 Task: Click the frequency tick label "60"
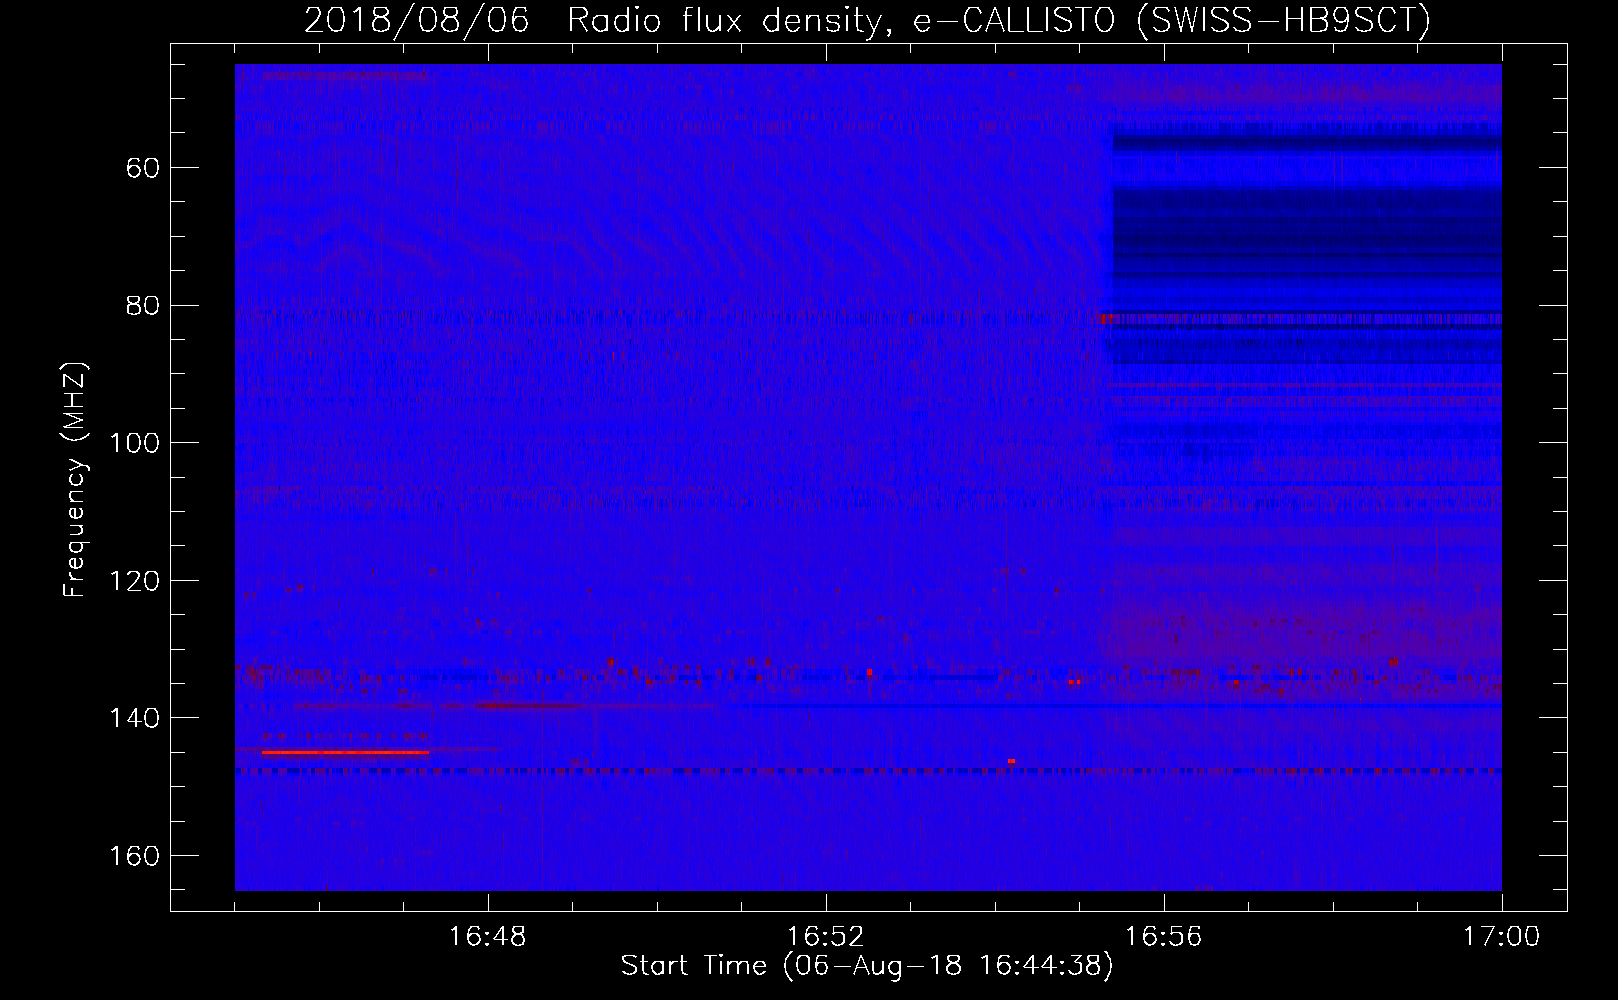pos(143,168)
